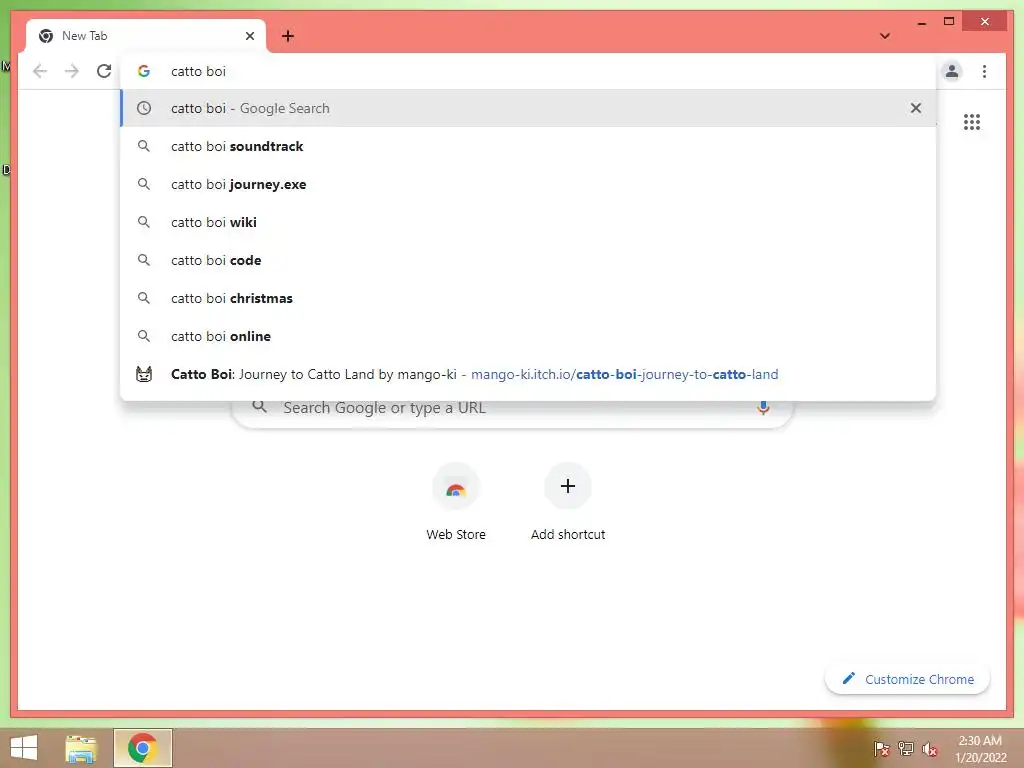Click the Google G icon in the address bar
The image size is (1024, 768).
(x=144, y=71)
